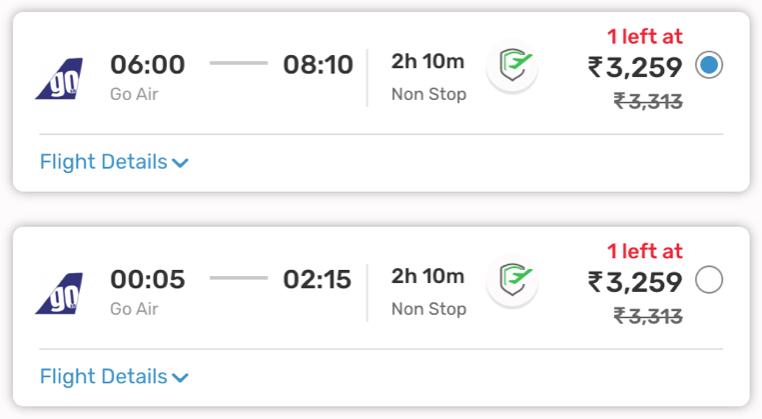Click the 08:10 arrival time
This screenshot has height=419, width=762.
pos(318,65)
